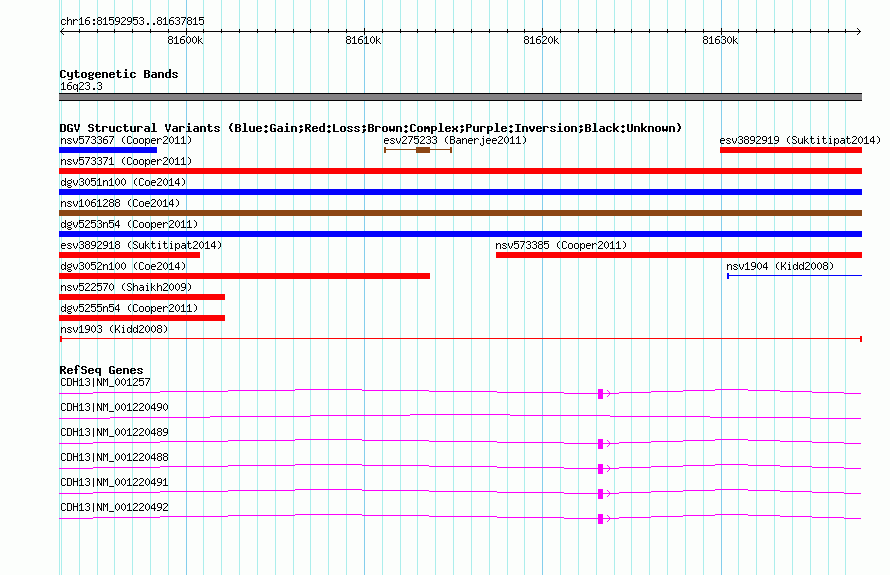Click the red esv3892918 loss bar
This screenshot has width=890, height=575.
click(129, 255)
